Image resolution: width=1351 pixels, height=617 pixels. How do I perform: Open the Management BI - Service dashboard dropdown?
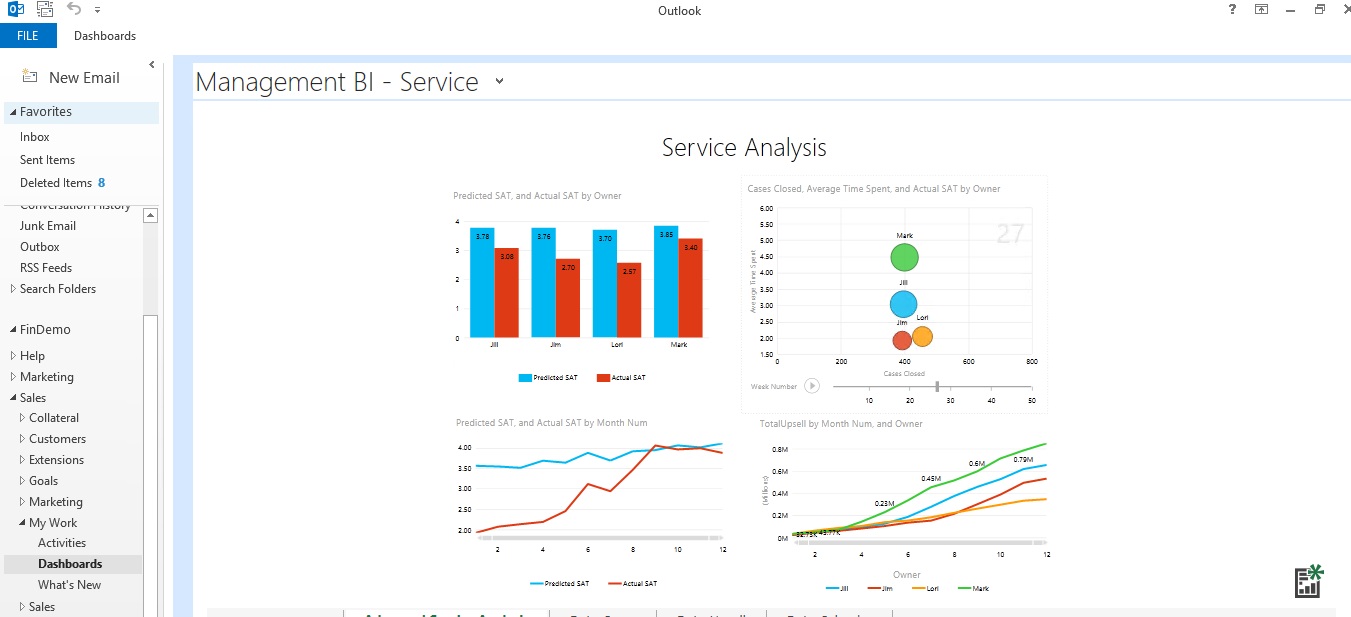(x=499, y=82)
